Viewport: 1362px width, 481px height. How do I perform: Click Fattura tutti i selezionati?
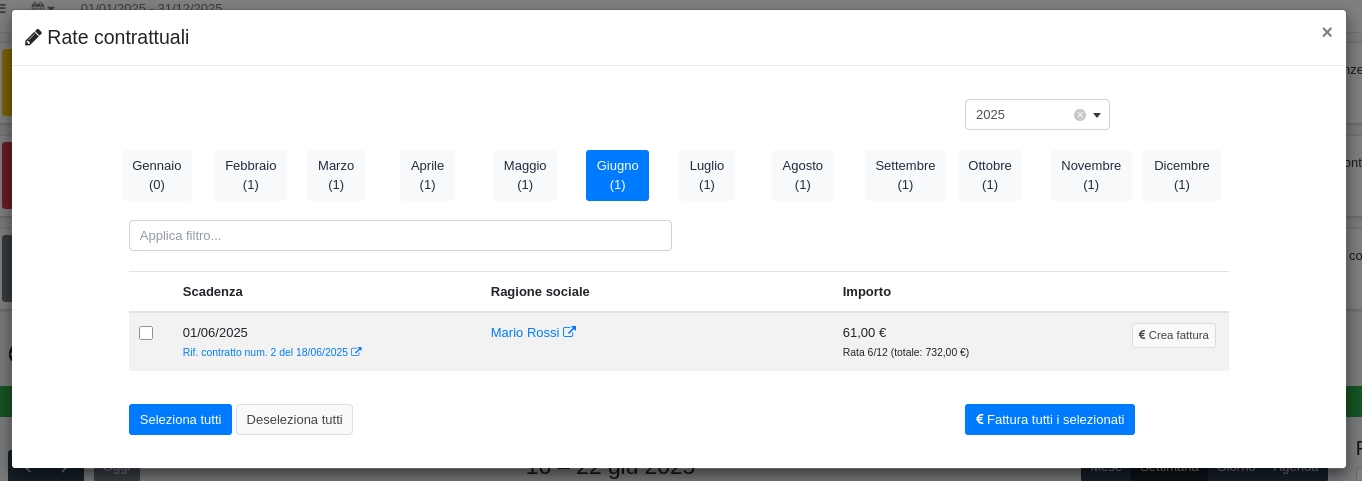tap(1049, 419)
